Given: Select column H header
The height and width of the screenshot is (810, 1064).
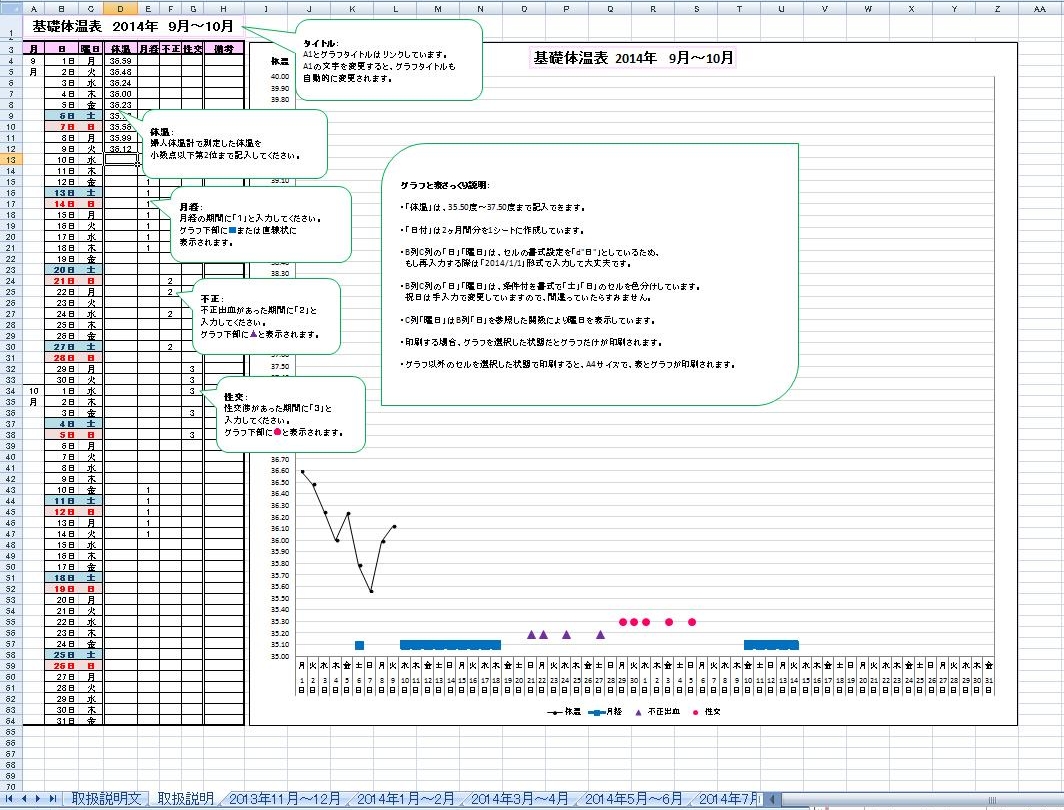Looking at the screenshot, I should pyautogui.click(x=223, y=9).
